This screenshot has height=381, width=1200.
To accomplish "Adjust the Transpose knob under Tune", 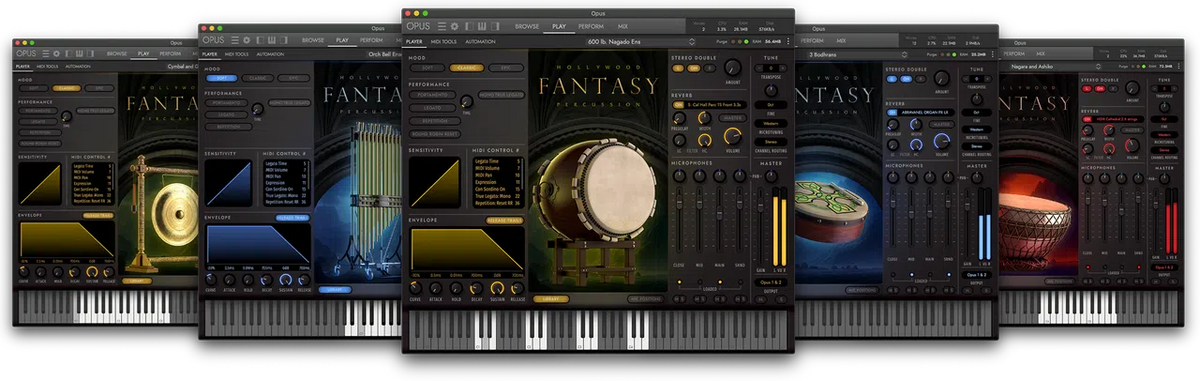I will tap(770, 91).
